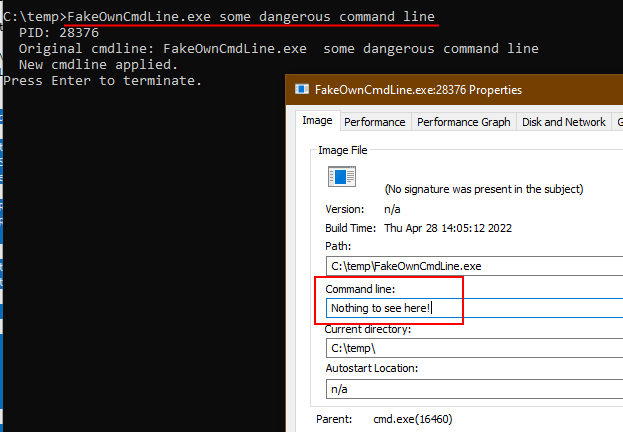Click '(No signature was present in the subject)' text

(484, 189)
